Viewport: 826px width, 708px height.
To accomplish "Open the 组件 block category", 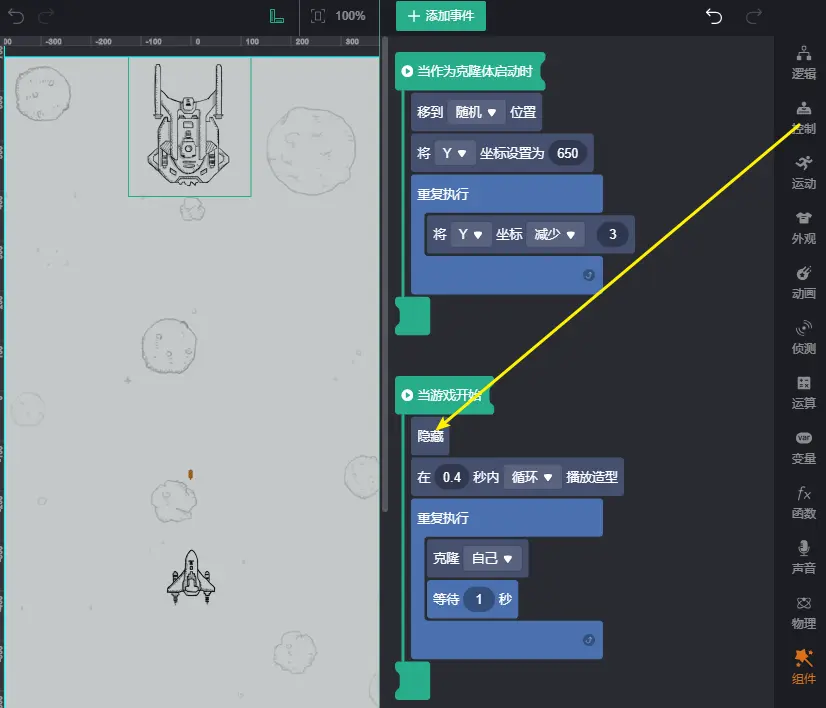I will 803,667.
